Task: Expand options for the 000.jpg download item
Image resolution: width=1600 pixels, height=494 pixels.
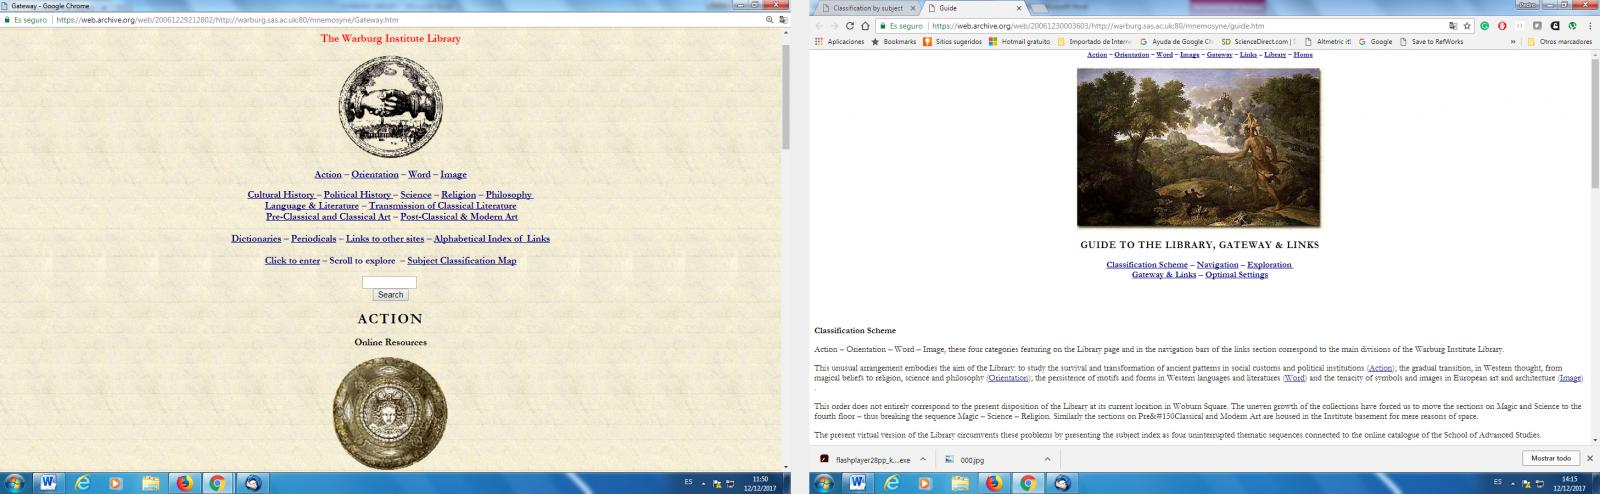Action: pos(1047,459)
